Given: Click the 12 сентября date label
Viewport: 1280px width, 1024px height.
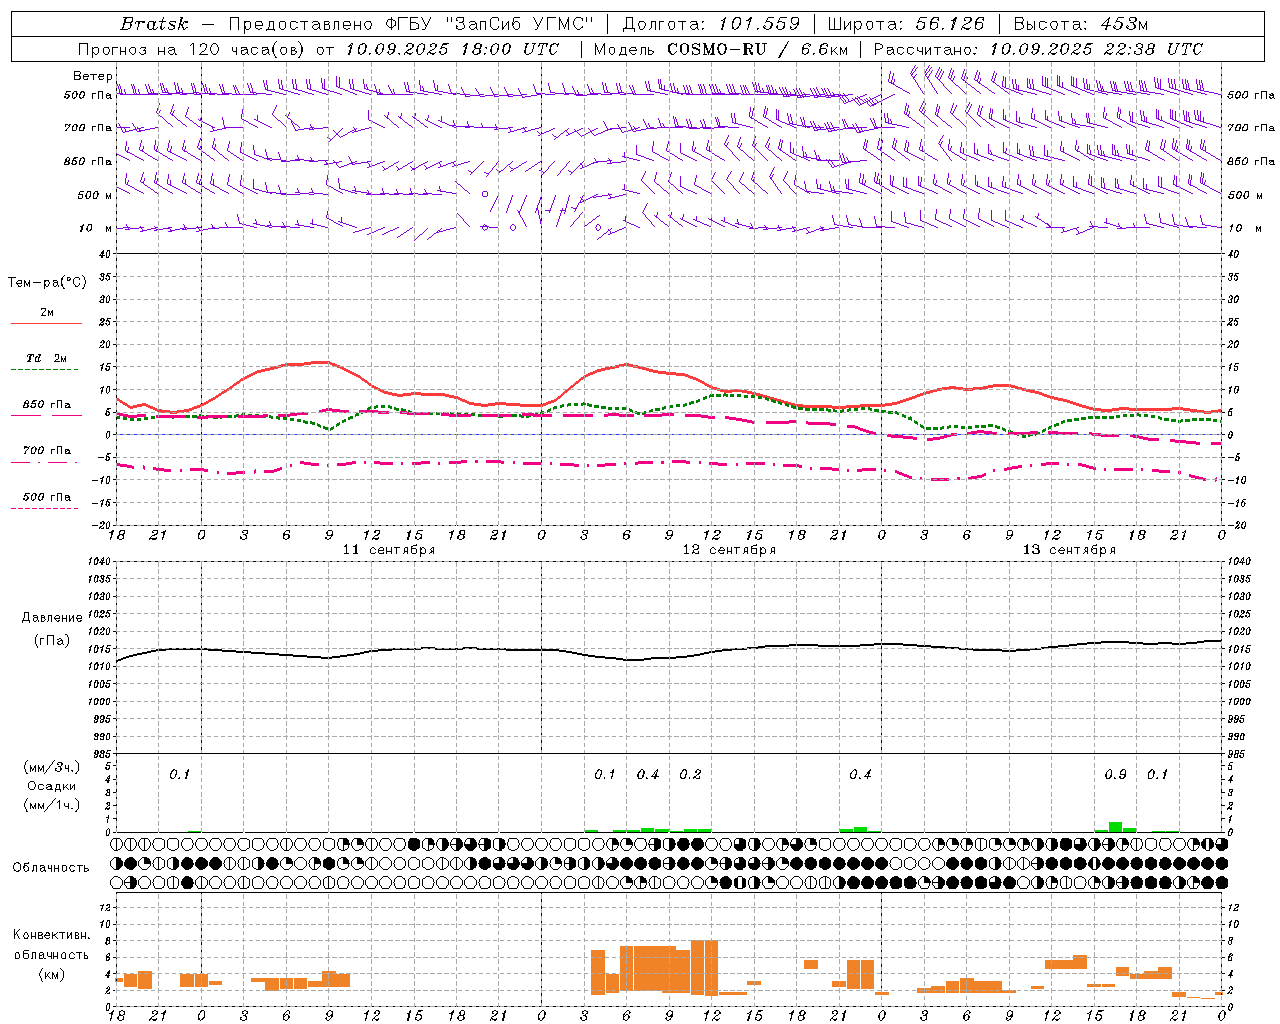Looking at the screenshot, I should [729, 550].
